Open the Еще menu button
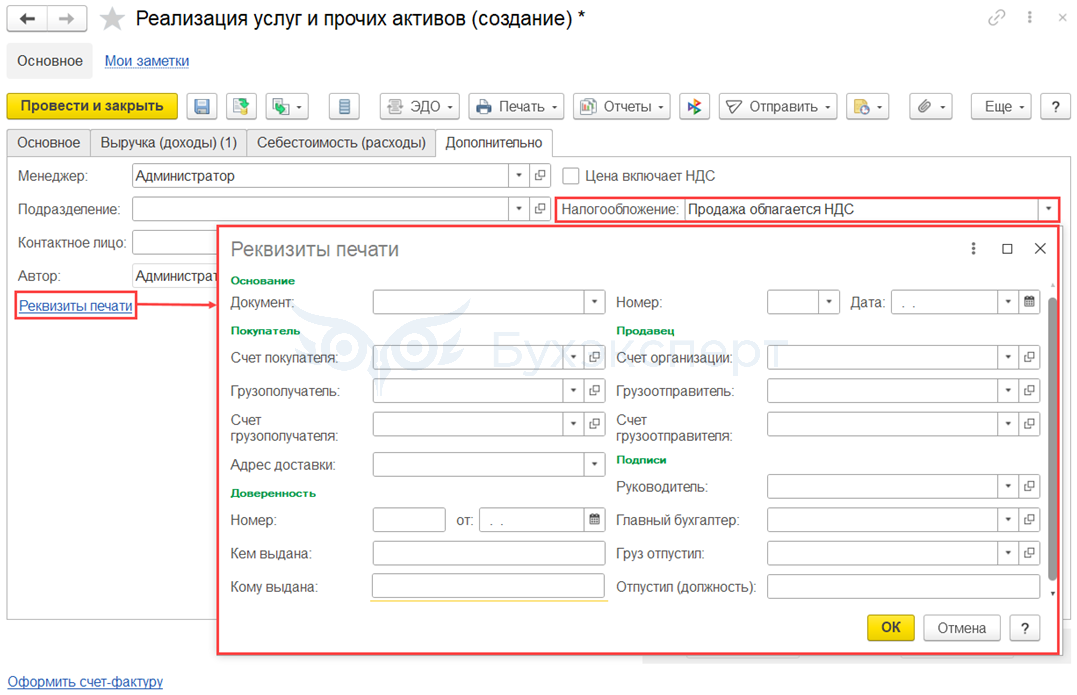1077x695 pixels. (x=1001, y=106)
